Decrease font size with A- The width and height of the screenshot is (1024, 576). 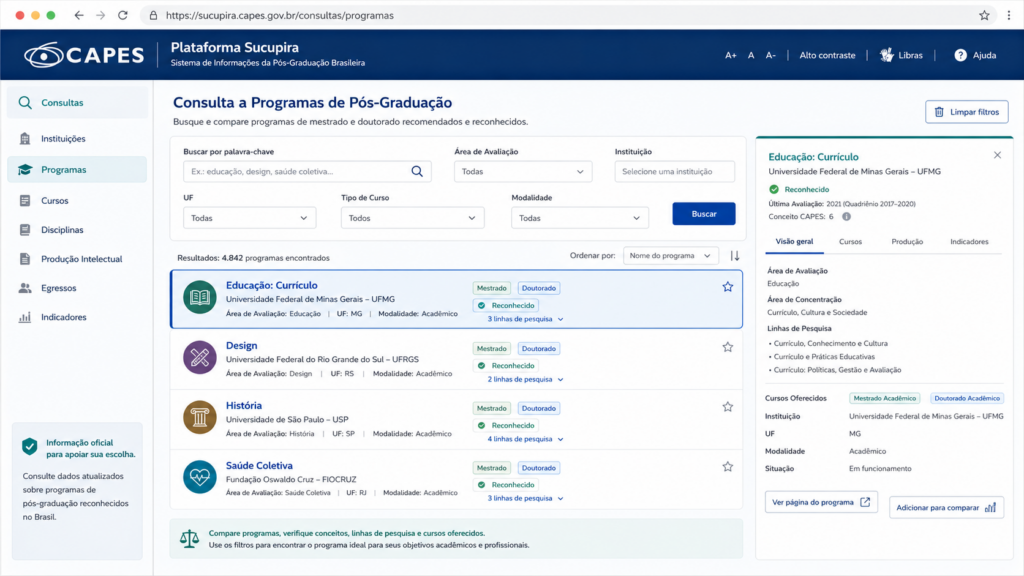point(771,56)
